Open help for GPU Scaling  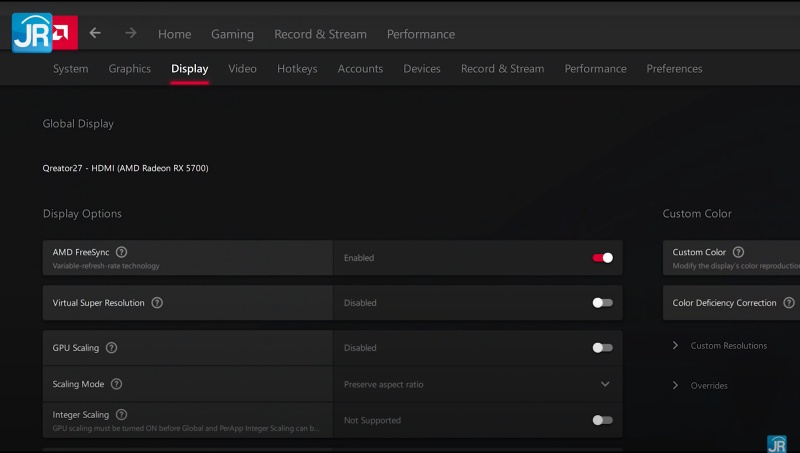[111, 347]
